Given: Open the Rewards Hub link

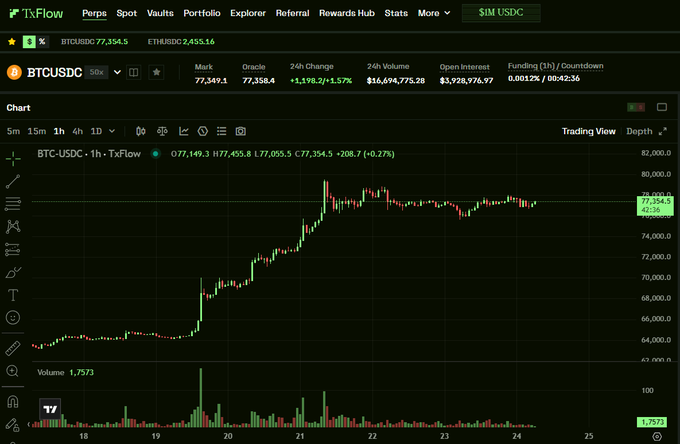Looking at the screenshot, I should (x=347, y=13).
